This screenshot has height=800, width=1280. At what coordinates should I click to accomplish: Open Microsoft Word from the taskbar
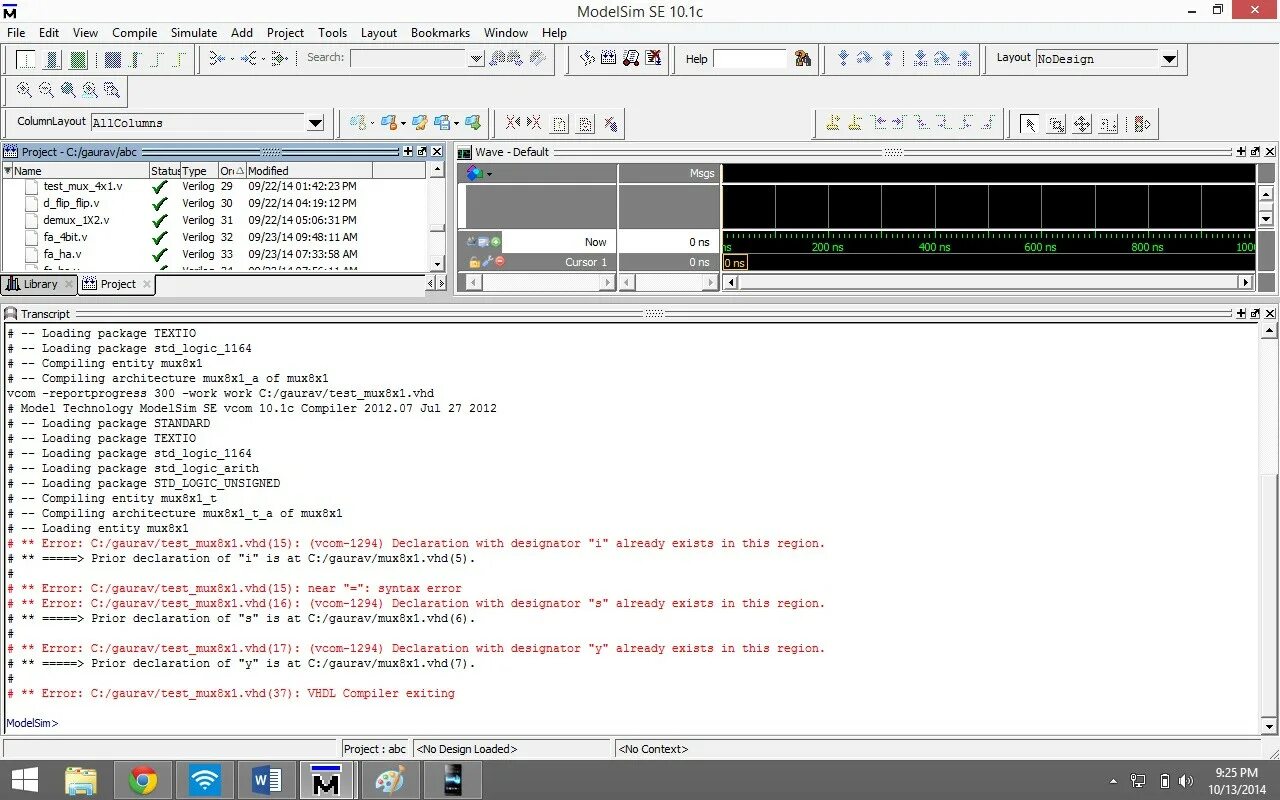(266, 780)
